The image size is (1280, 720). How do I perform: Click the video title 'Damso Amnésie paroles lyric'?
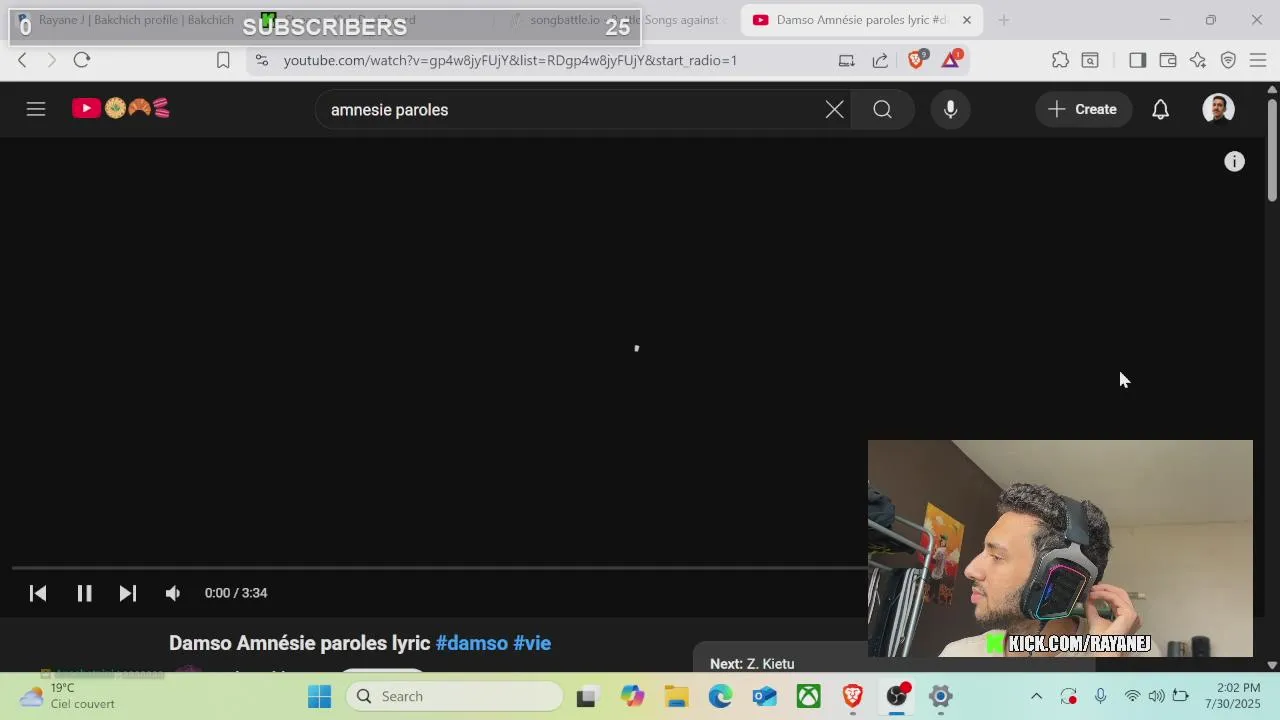click(x=300, y=643)
